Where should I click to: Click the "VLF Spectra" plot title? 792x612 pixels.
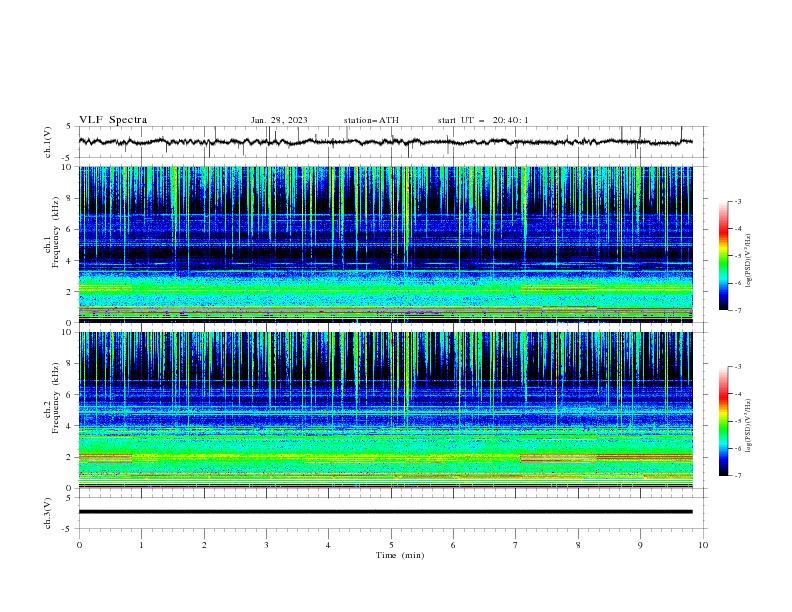coord(113,120)
